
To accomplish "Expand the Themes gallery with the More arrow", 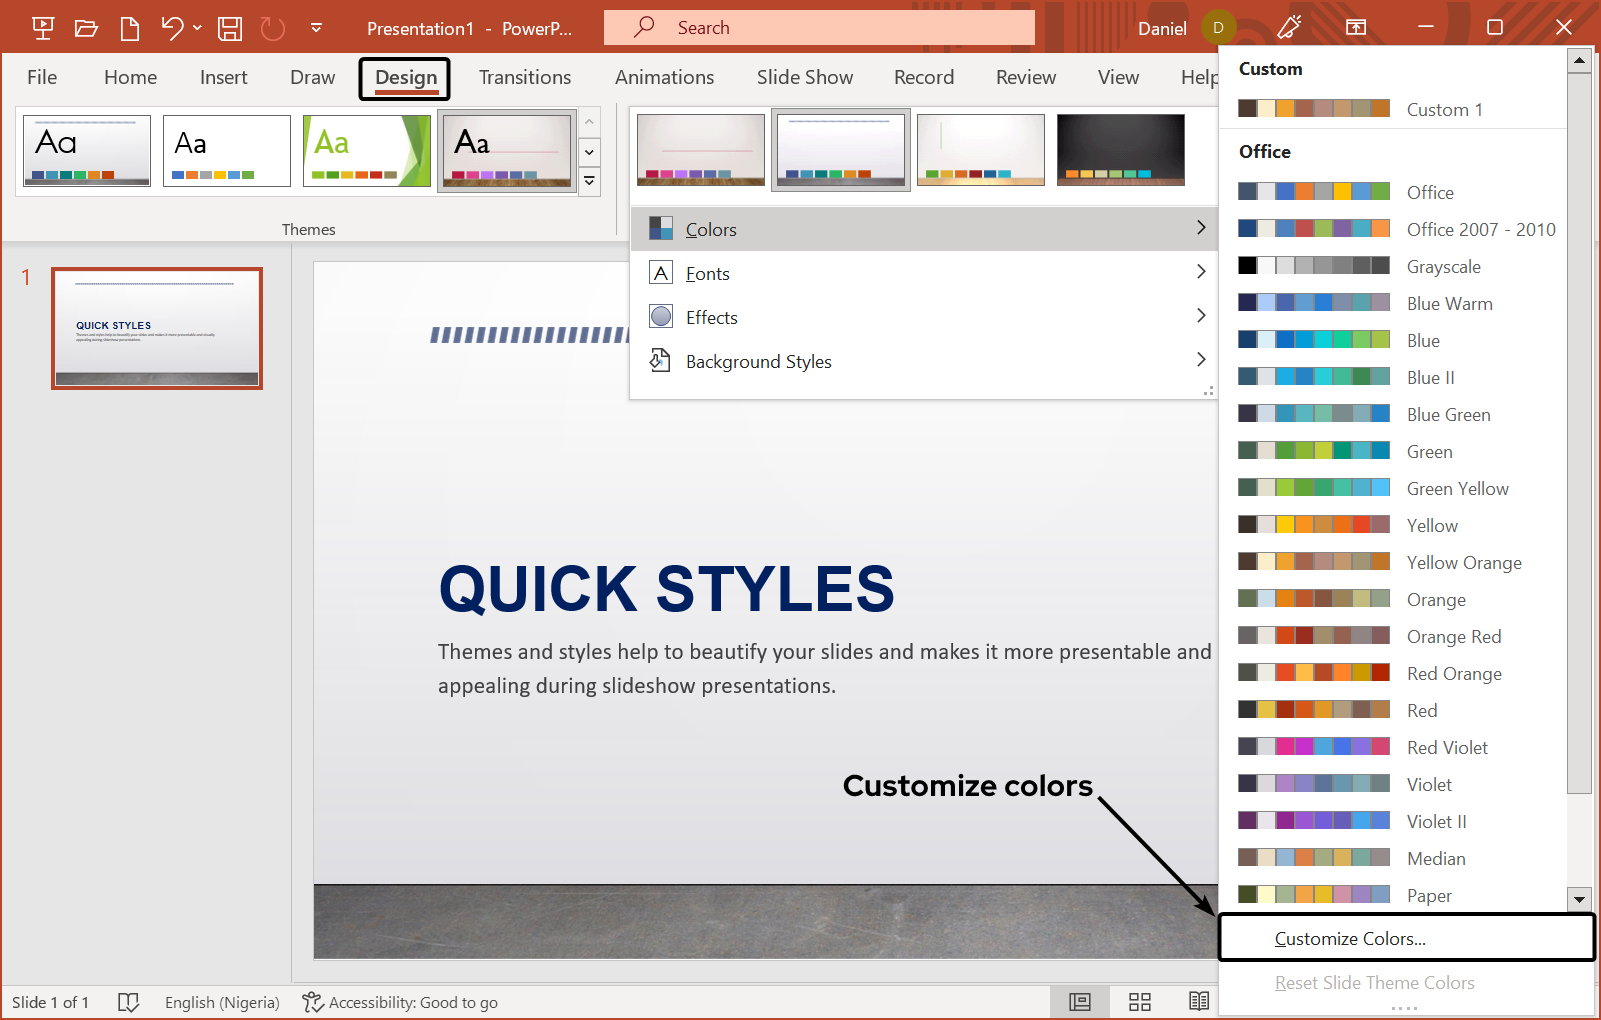I will tap(589, 181).
